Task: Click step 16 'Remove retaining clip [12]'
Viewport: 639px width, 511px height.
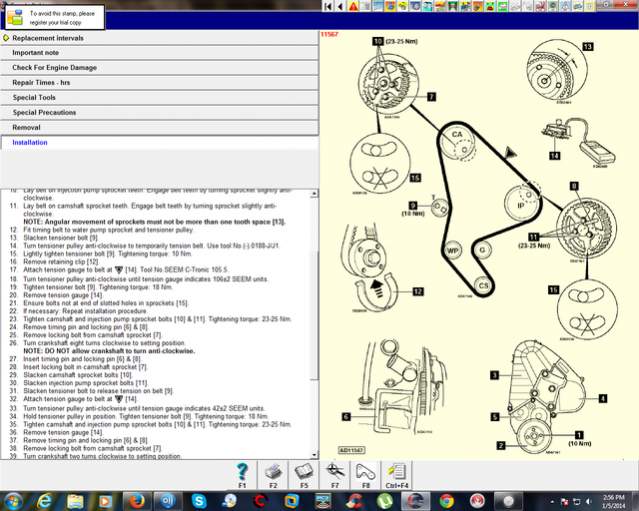Action: click(x=61, y=262)
